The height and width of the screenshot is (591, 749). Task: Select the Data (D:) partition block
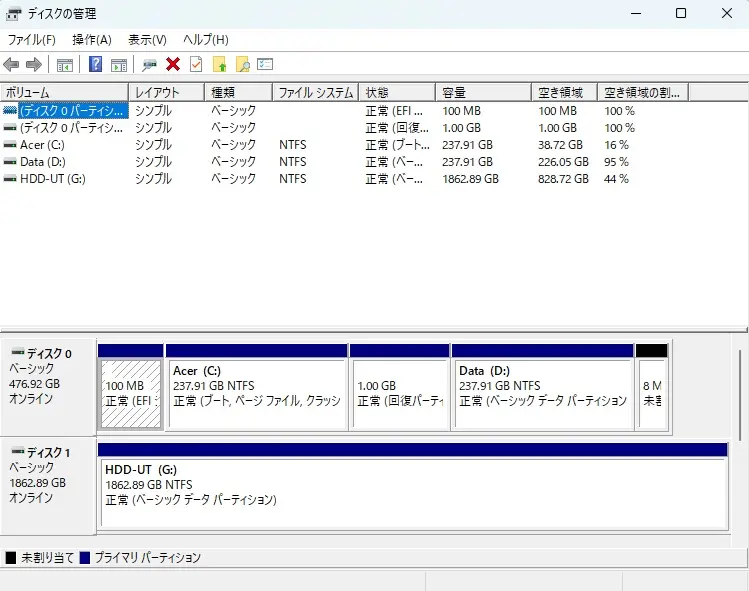tap(543, 387)
